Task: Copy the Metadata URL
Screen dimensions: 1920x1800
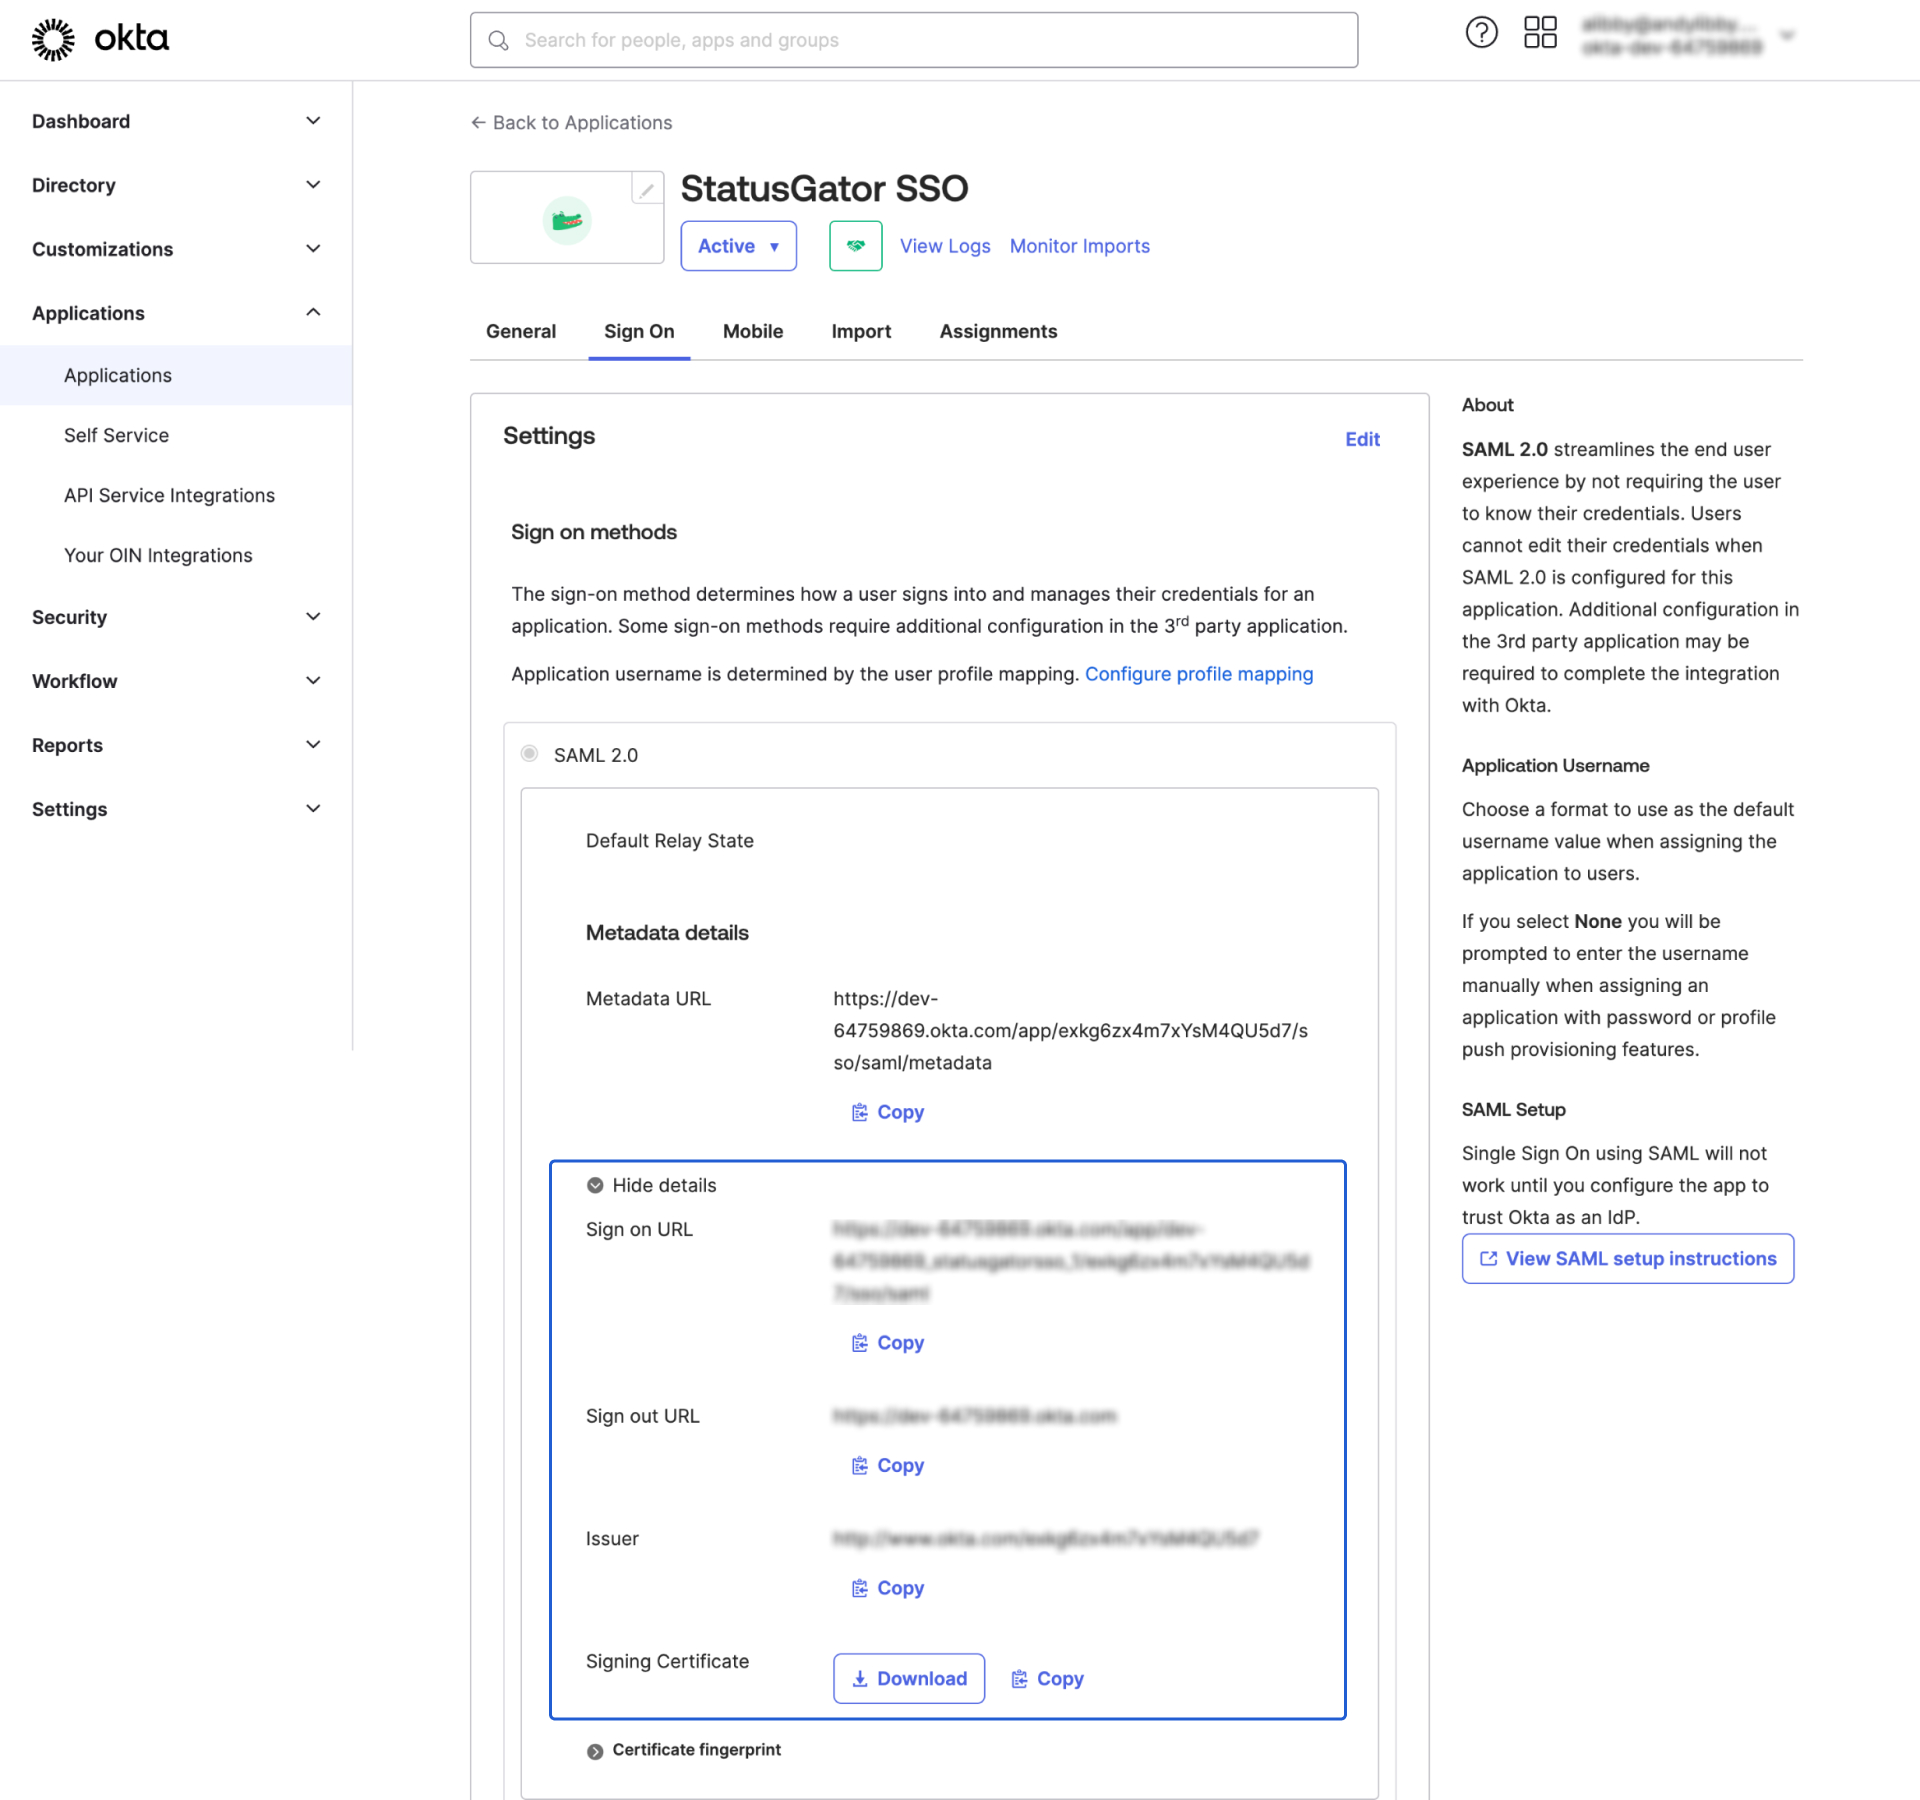Action: click(x=888, y=1112)
